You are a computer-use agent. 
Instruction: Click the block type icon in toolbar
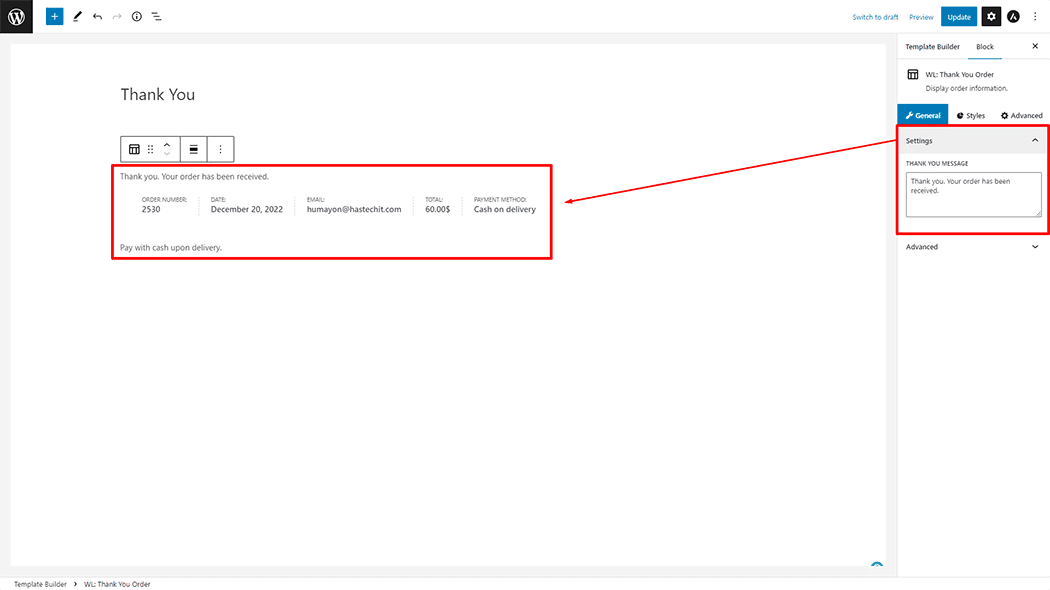pyautogui.click(x=134, y=149)
